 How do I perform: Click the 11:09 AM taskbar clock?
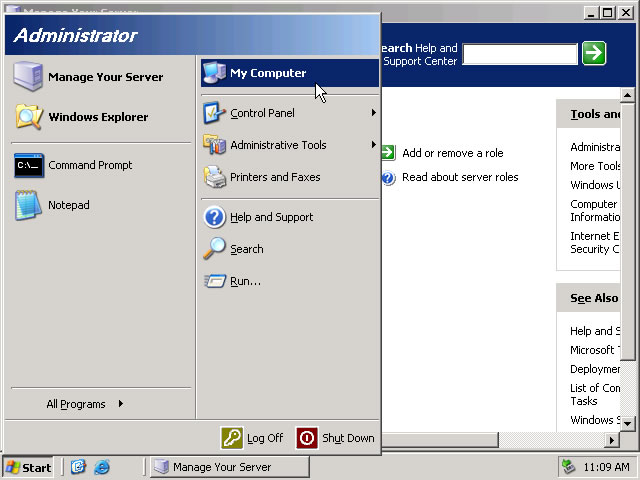[606, 467]
